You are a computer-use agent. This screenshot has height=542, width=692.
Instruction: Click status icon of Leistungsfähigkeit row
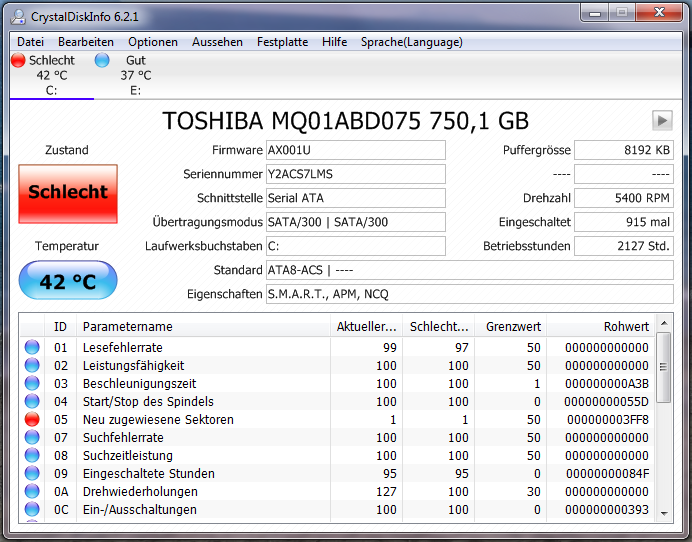[32, 365]
